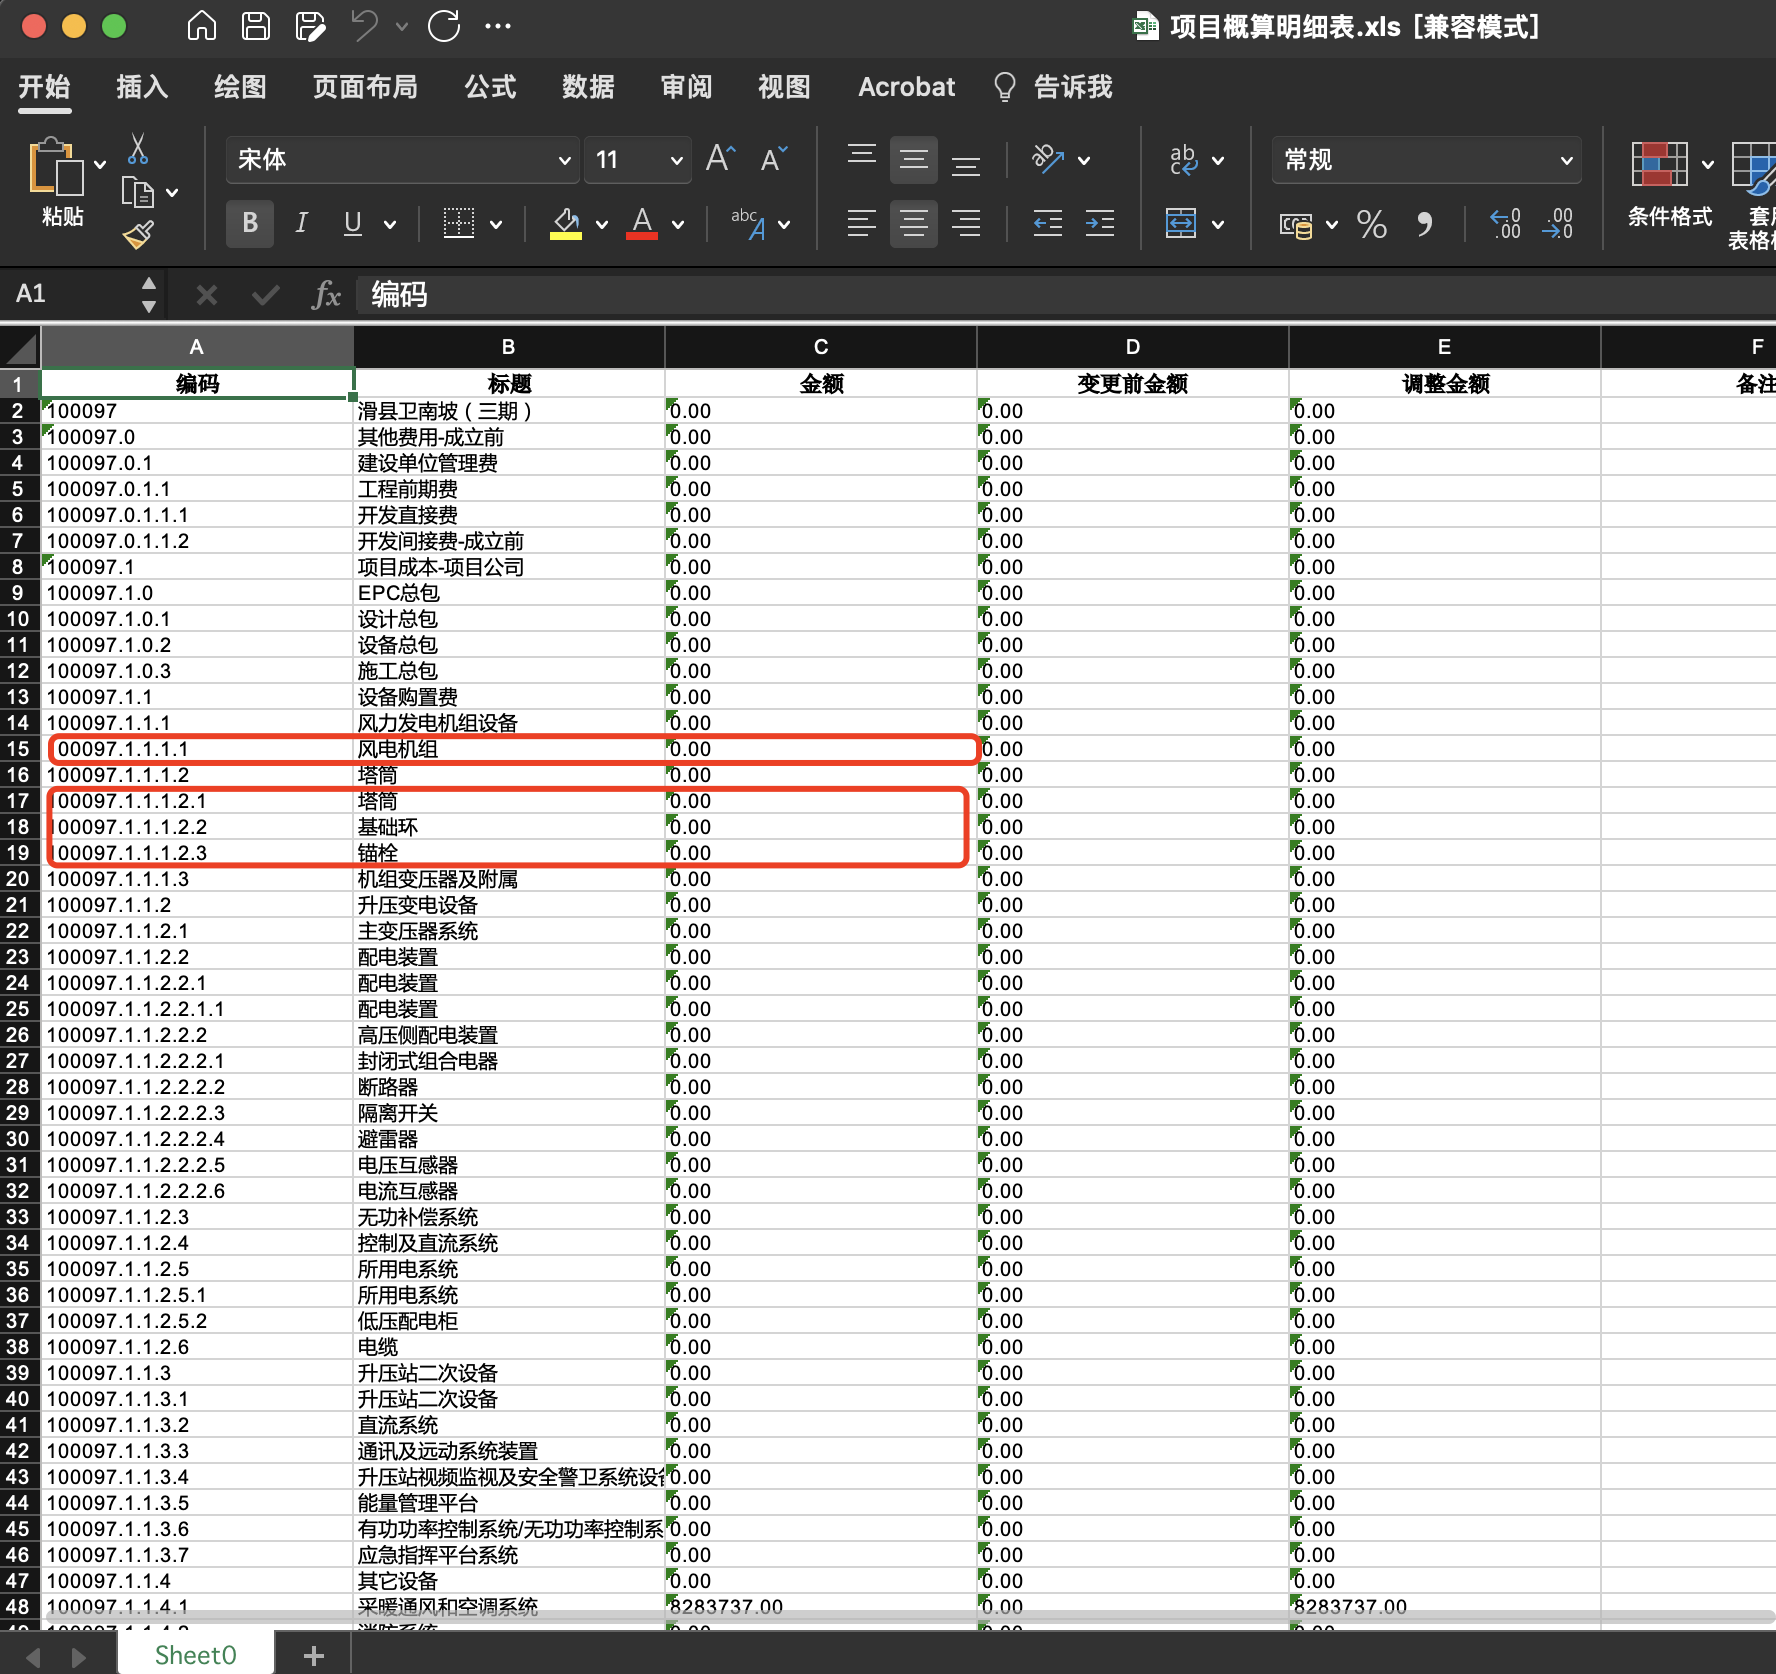The height and width of the screenshot is (1674, 1776).
Task: Toggle Italic formatting
Action: coord(301,223)
